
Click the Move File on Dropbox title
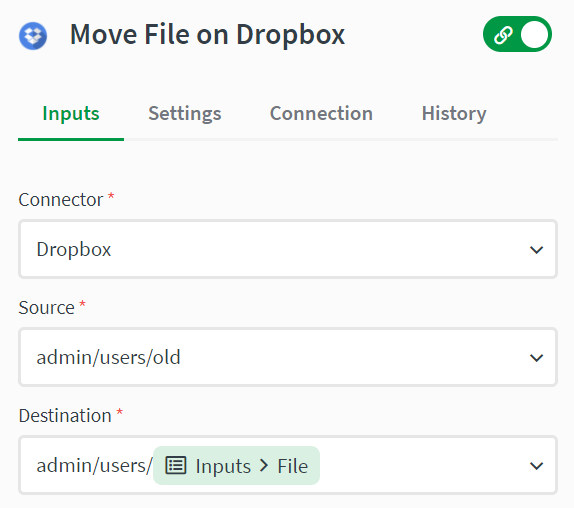coord(207,35)
